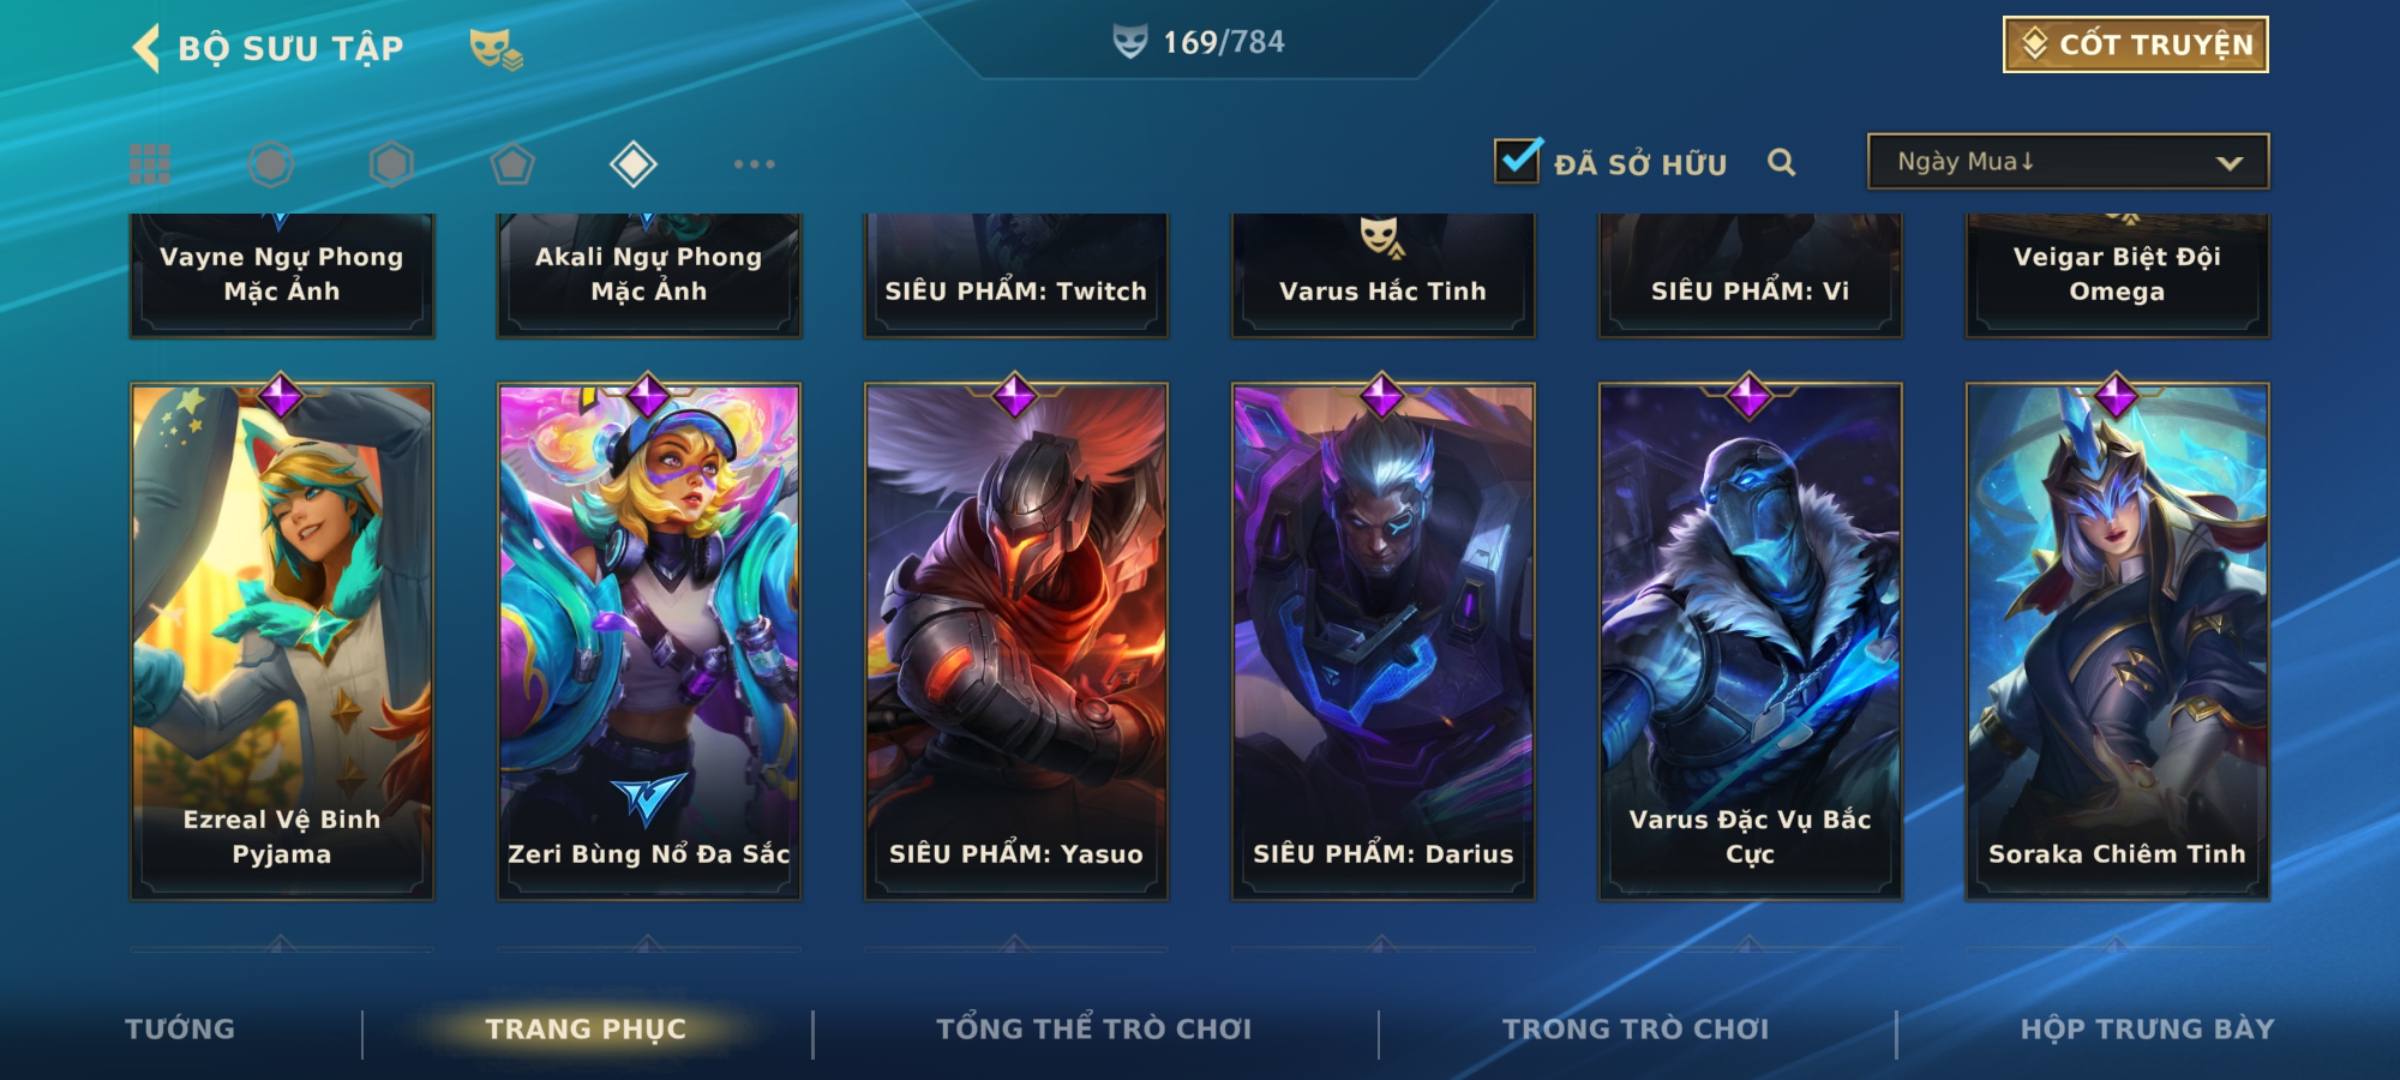Select the all-skins grid filter icon

[x=150, y=164]
